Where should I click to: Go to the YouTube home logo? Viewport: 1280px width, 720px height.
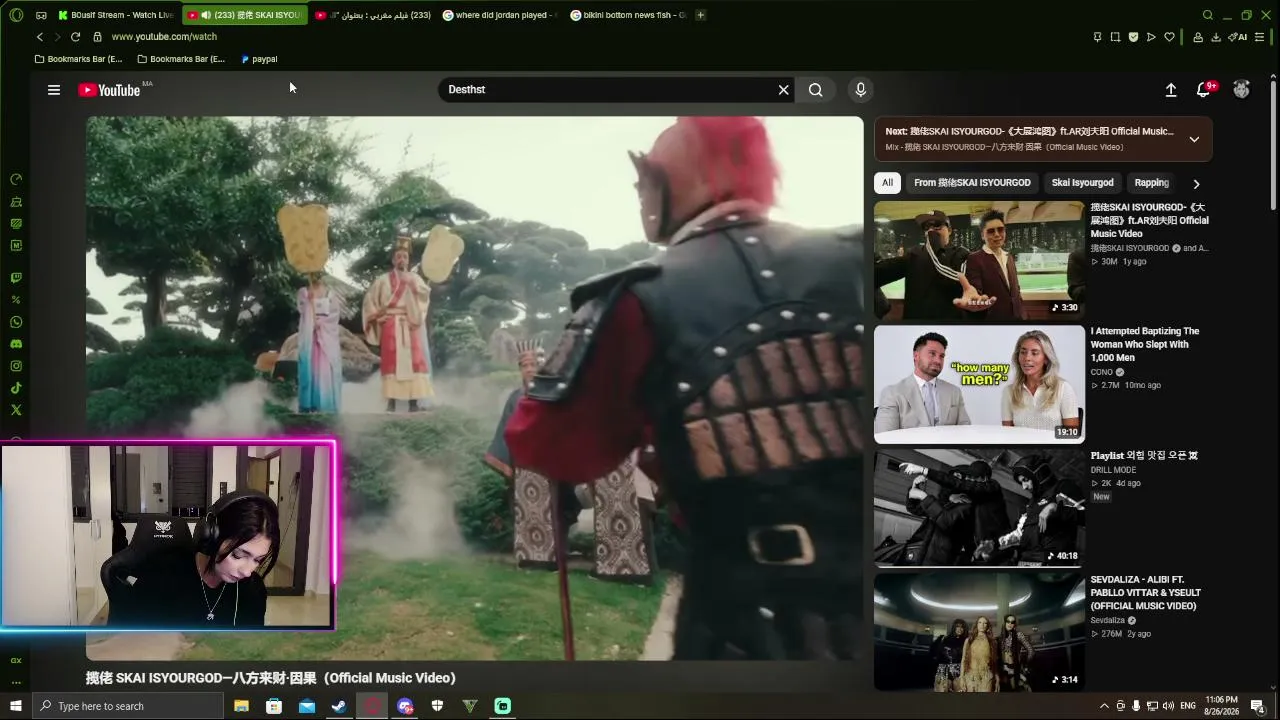pos(110,90)
